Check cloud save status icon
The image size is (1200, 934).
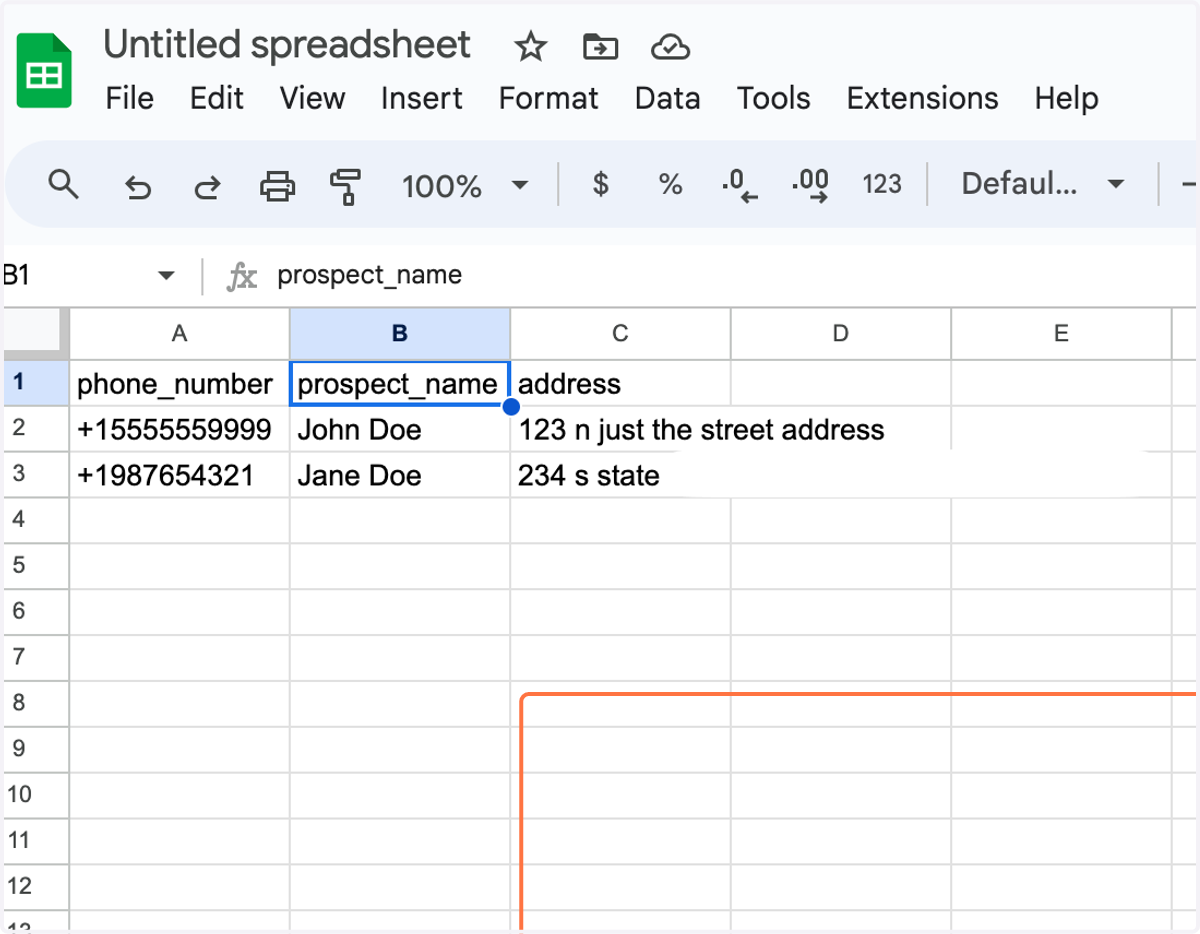(669, 46)
